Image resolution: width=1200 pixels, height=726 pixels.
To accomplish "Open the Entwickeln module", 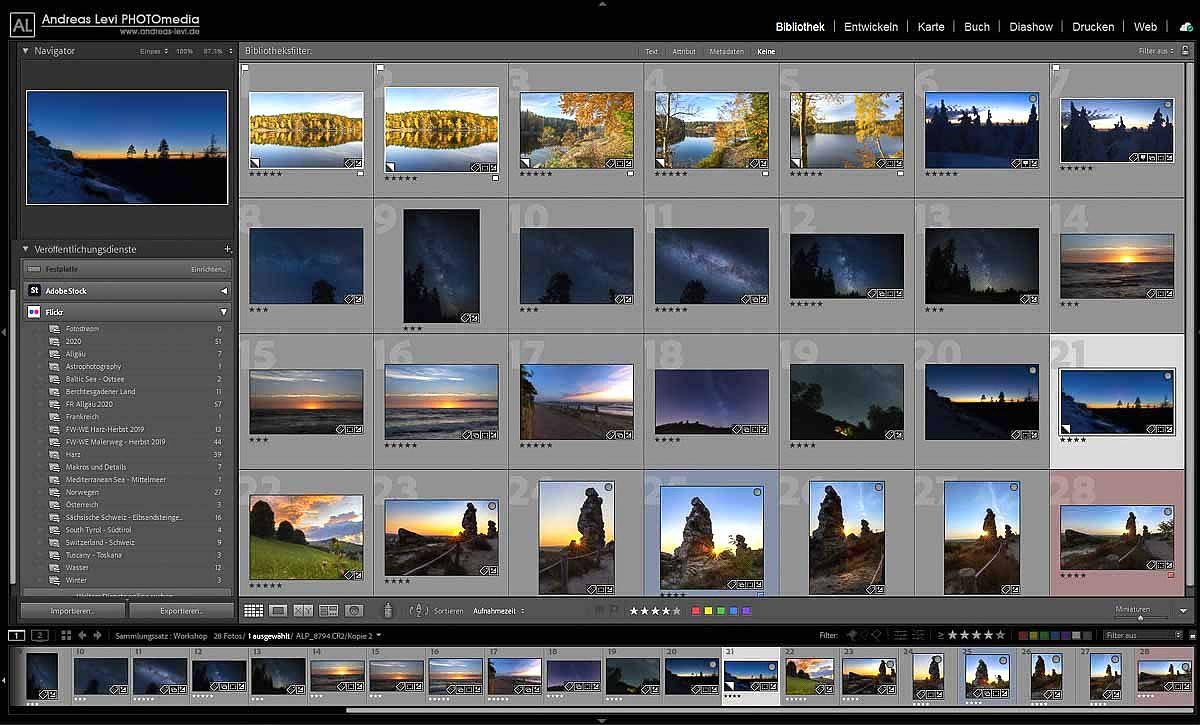I will point(870,27).
